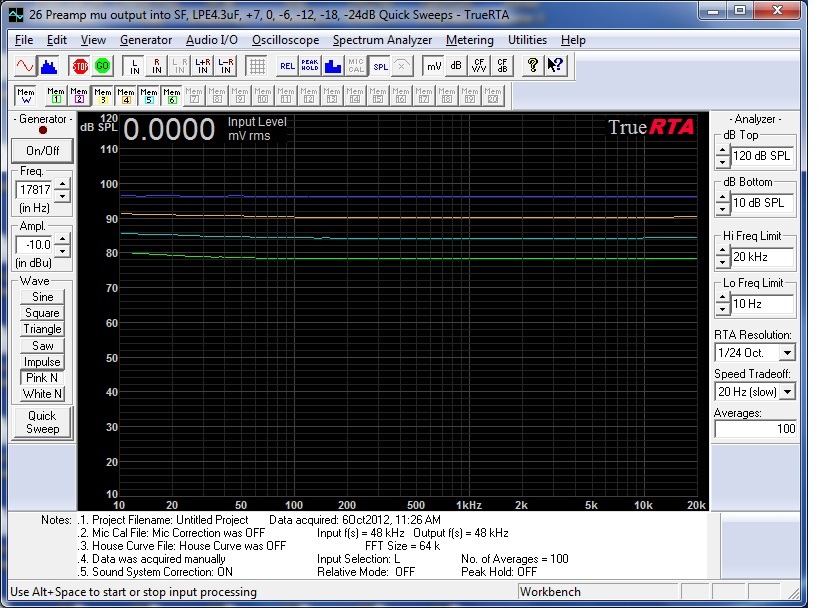Click the red STOP icon

pyautogui.click(x=80, y=66)
